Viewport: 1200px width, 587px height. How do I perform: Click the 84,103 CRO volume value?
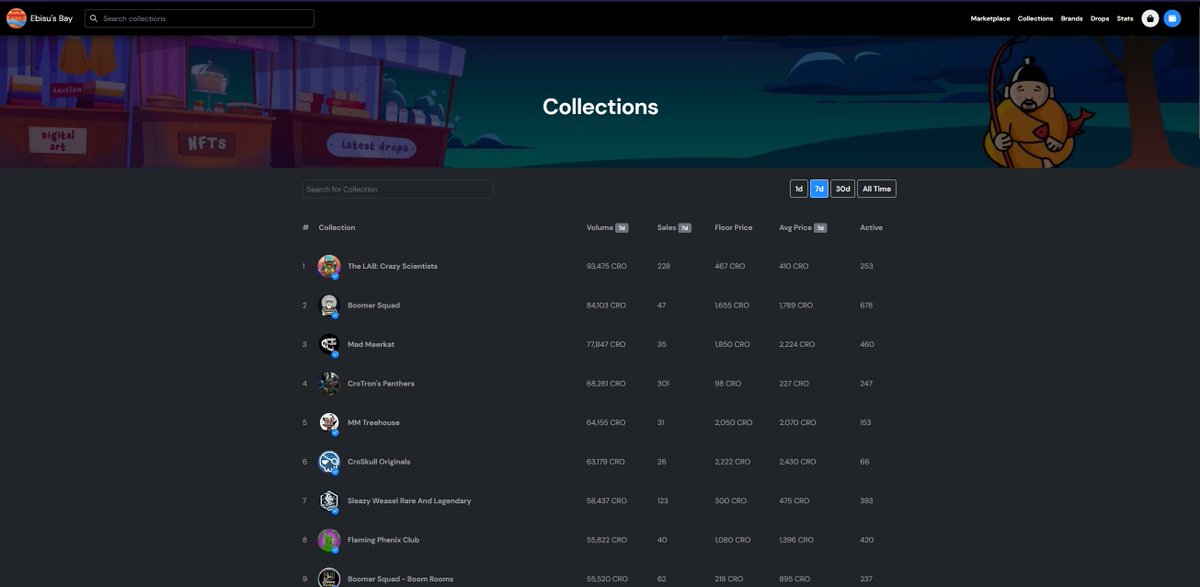click(x=606, y=305)
